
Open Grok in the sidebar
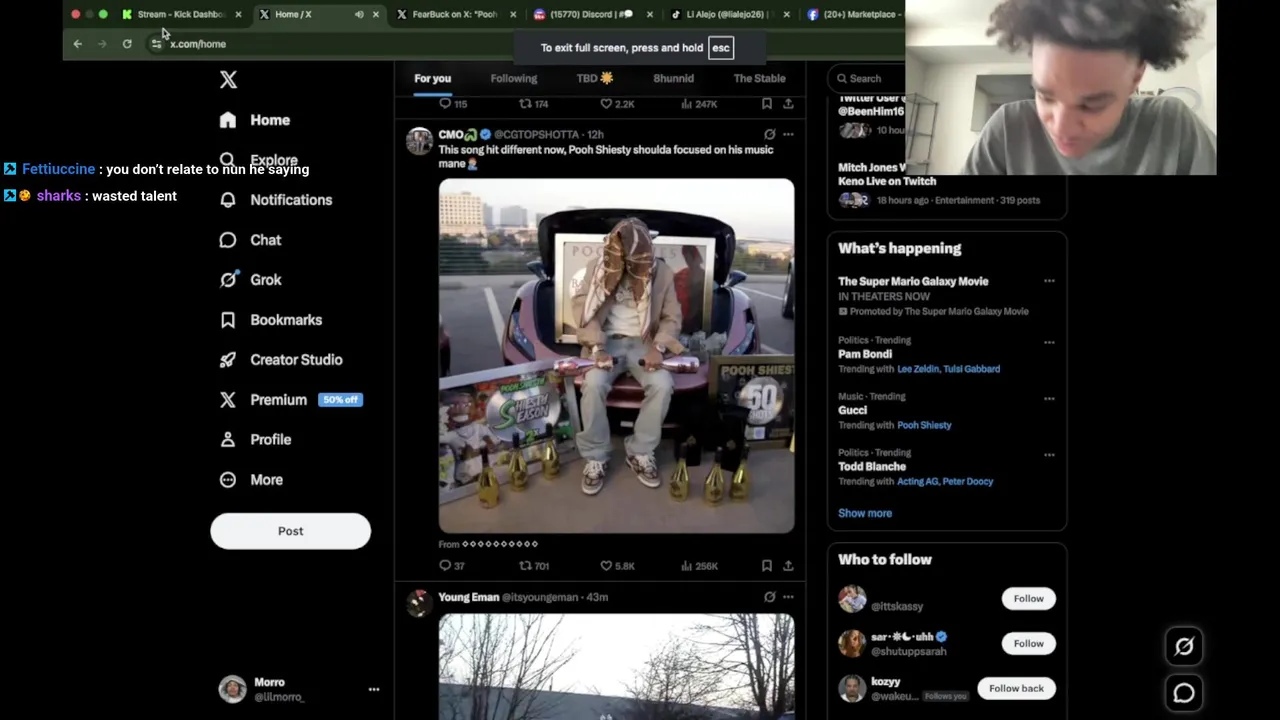pos(251,280)
